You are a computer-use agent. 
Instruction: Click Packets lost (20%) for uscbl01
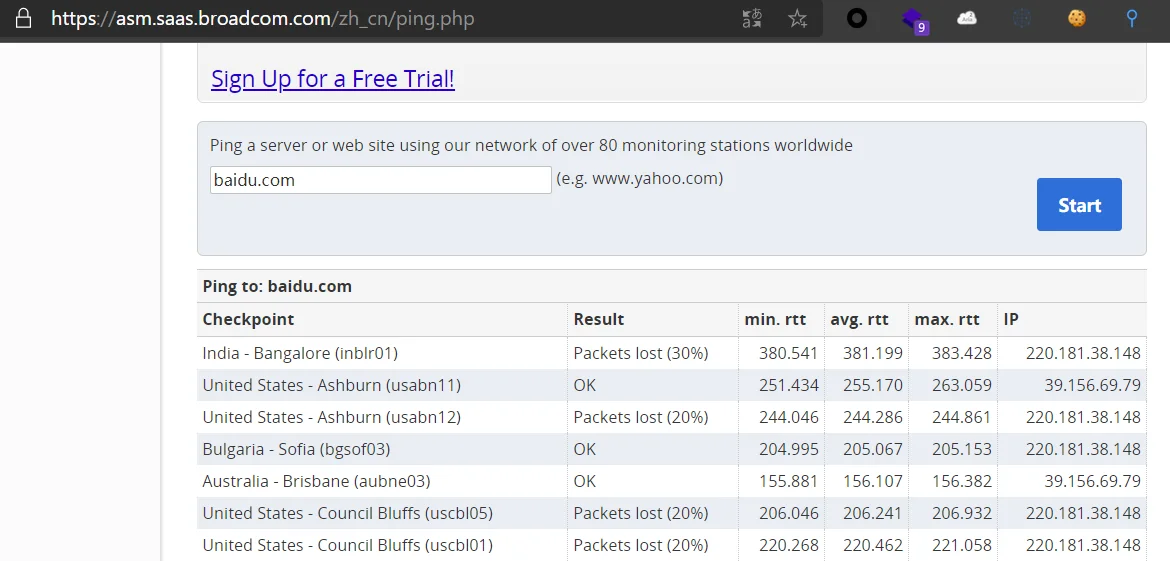(x=641, y=546)
